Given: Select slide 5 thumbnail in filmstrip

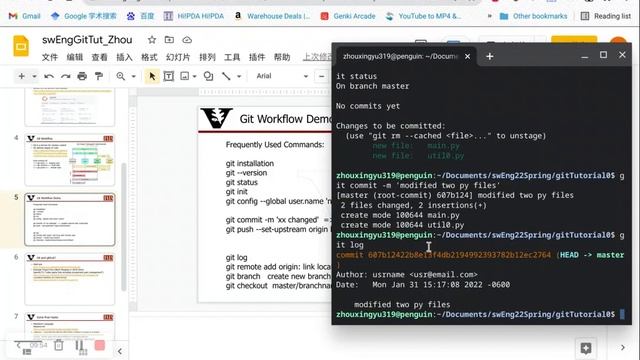Looking at the screenshot, I should point(70,220).
